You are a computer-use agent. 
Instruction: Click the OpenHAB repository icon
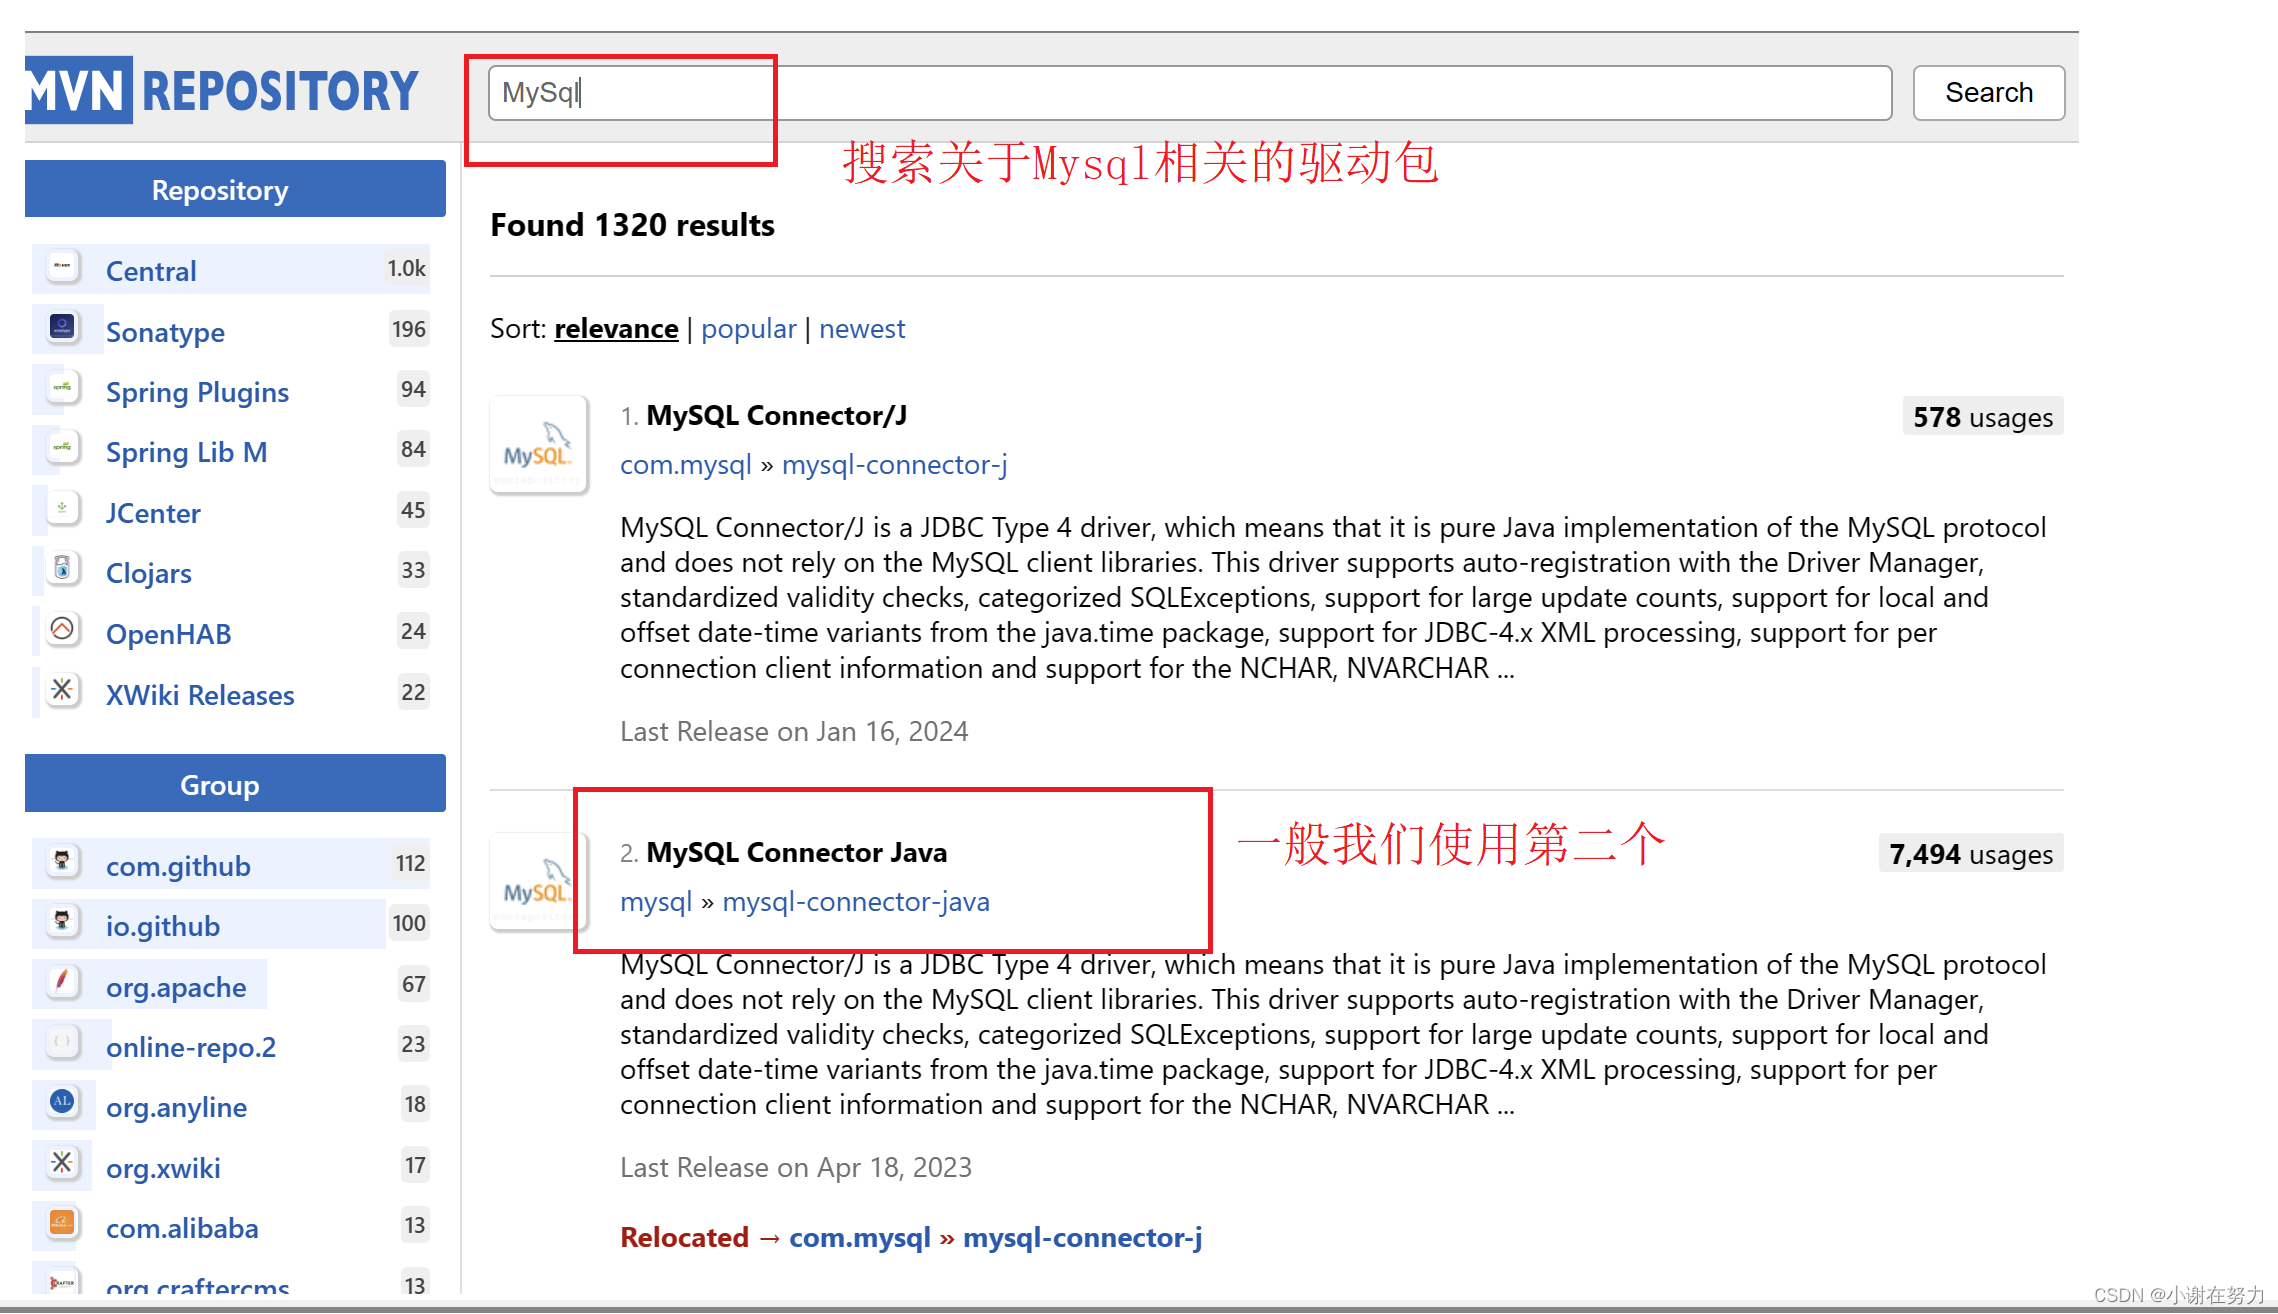pyautogui.click(x=63, y=630)
